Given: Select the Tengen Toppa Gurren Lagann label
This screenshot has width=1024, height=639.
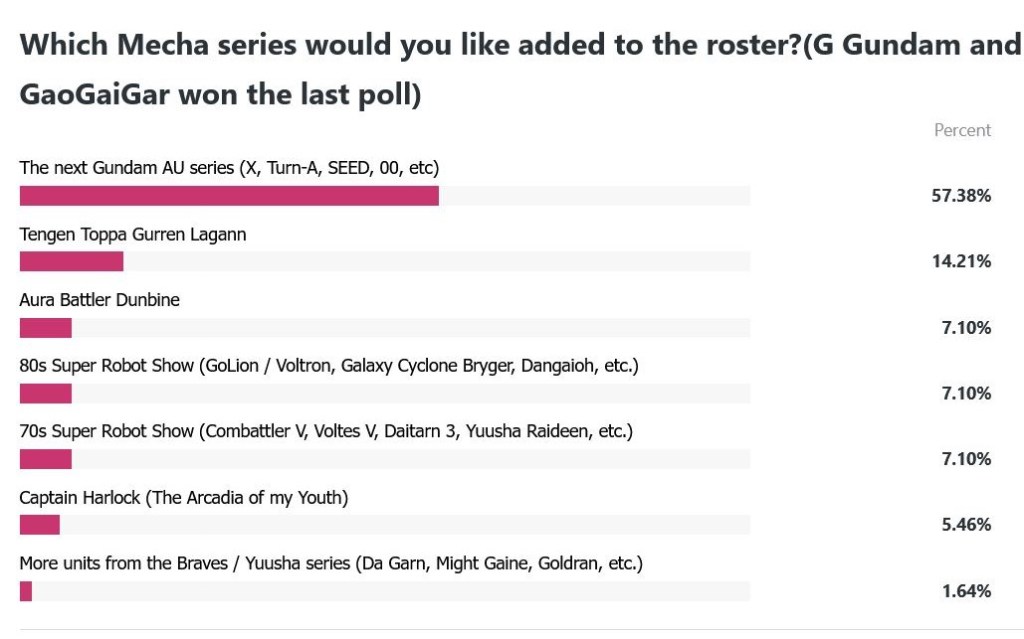Looking at the screenshot, I should [133, 234].
